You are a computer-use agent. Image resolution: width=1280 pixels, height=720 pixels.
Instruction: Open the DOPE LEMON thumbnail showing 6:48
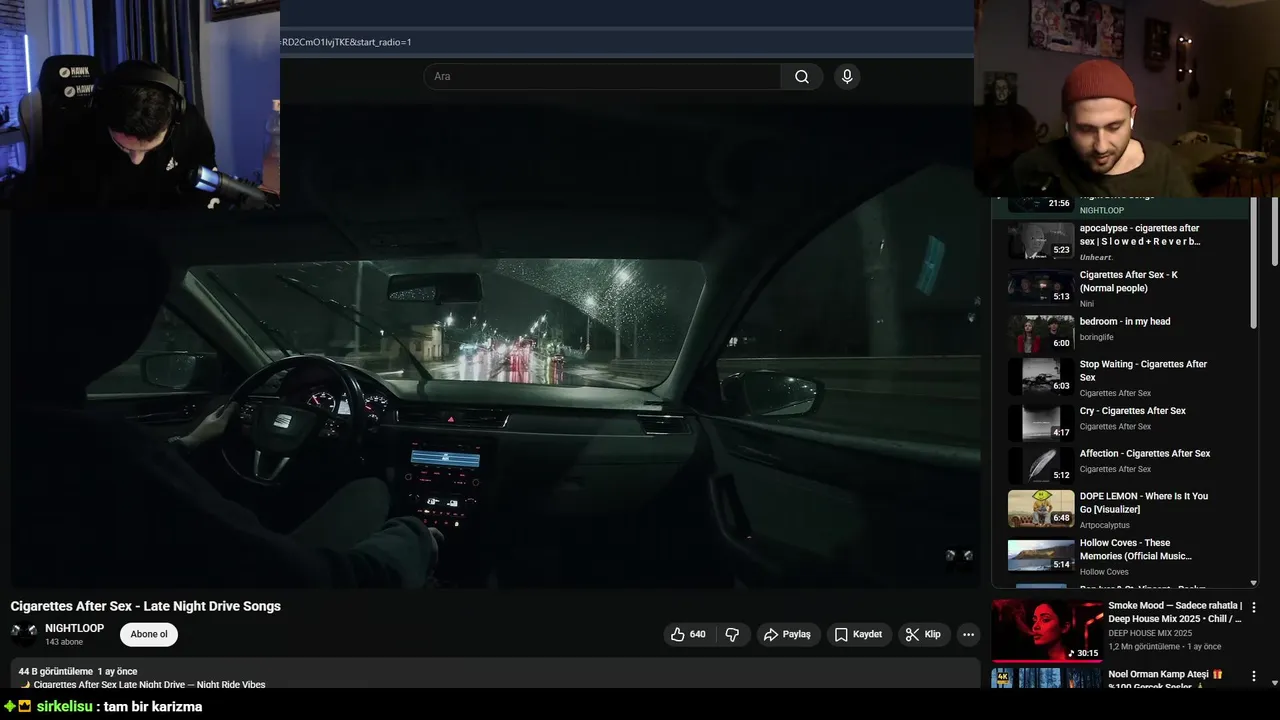click(x=1041, y=509)
